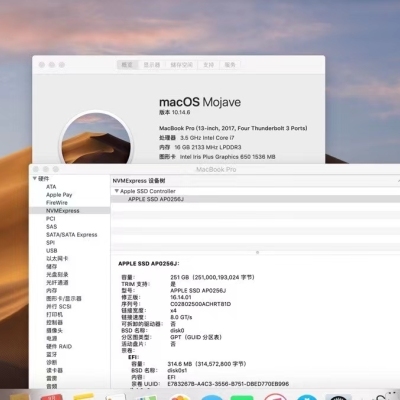Select ATA in the hardware sidebar

(51, 187)
